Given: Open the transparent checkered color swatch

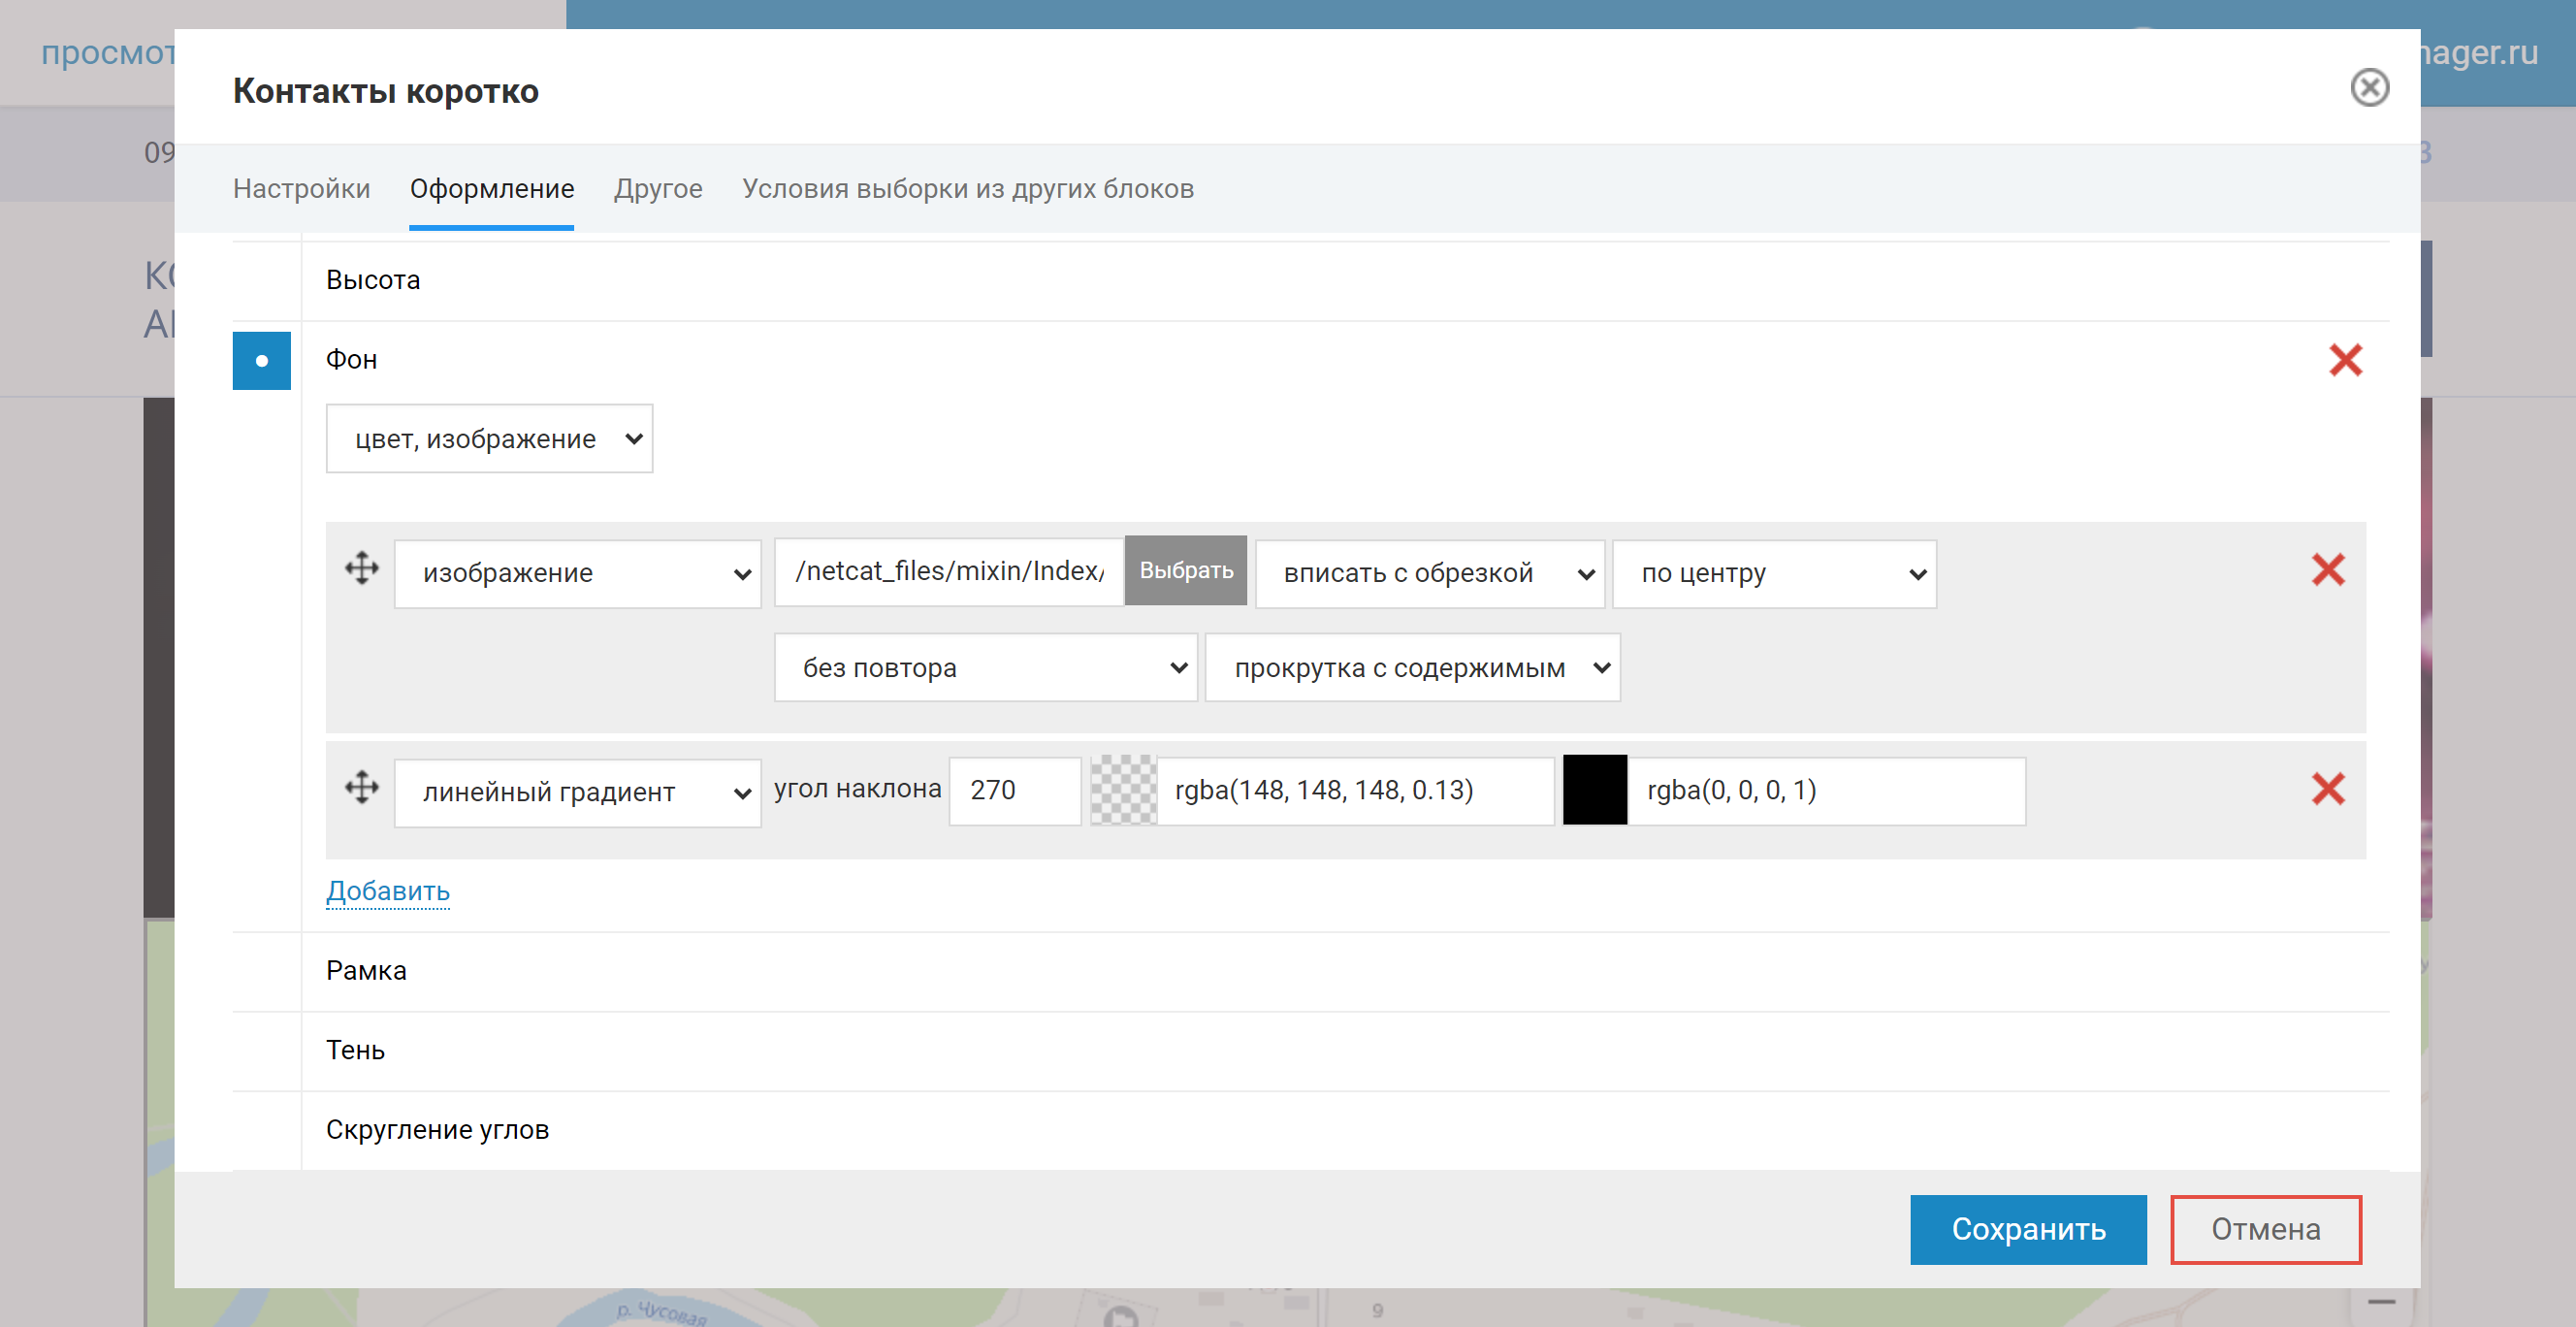Looking at the screenshot, I should pos(1123,790).
